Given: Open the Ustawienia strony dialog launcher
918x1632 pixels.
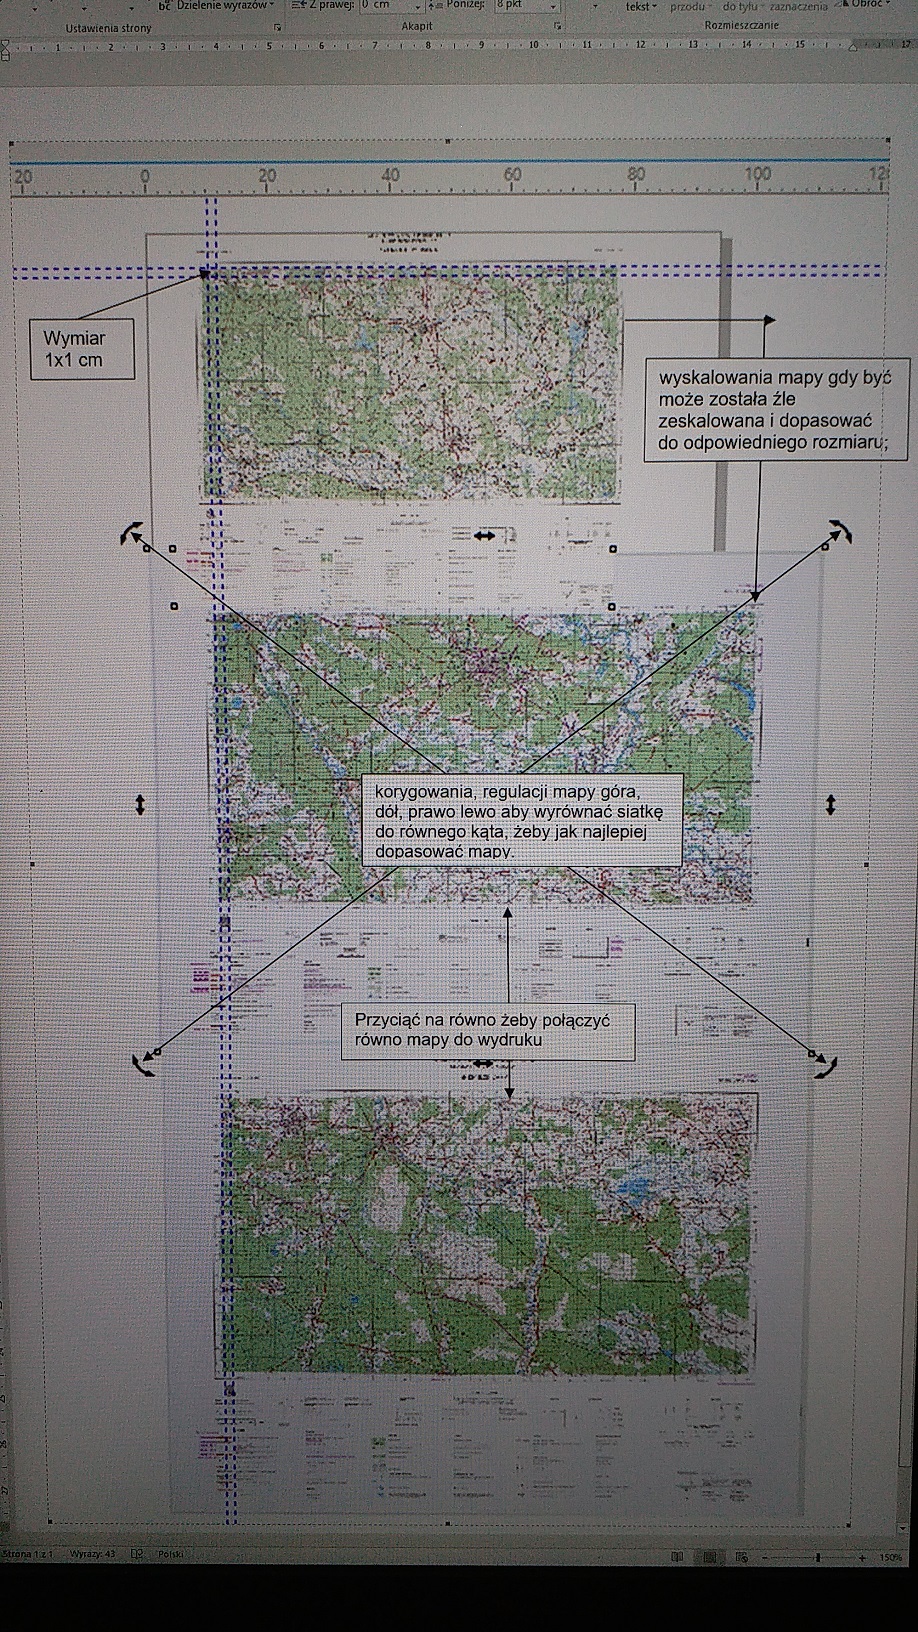Looking at the screenshot, I should [x=277, y=27].
